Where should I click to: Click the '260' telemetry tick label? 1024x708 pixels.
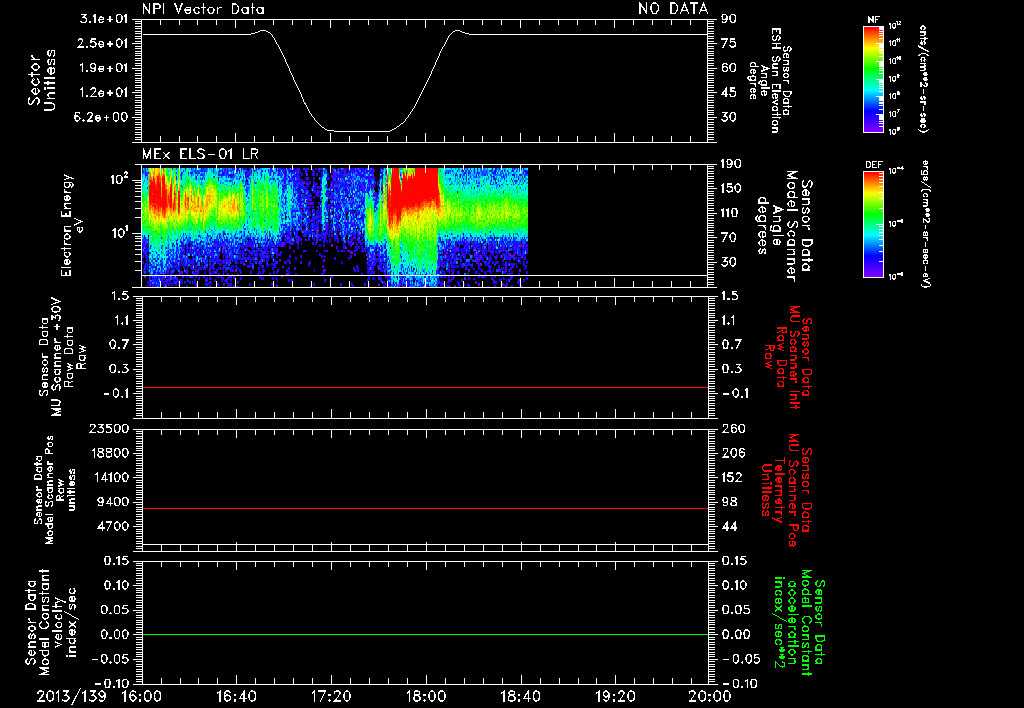click(733, 428)
